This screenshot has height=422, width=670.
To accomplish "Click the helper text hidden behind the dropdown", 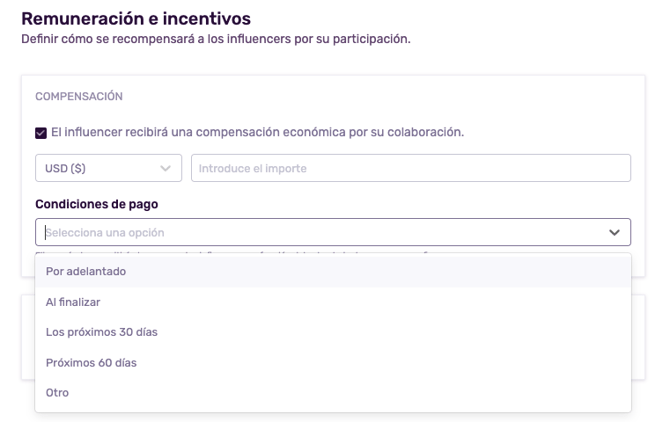I will point(300,251).
